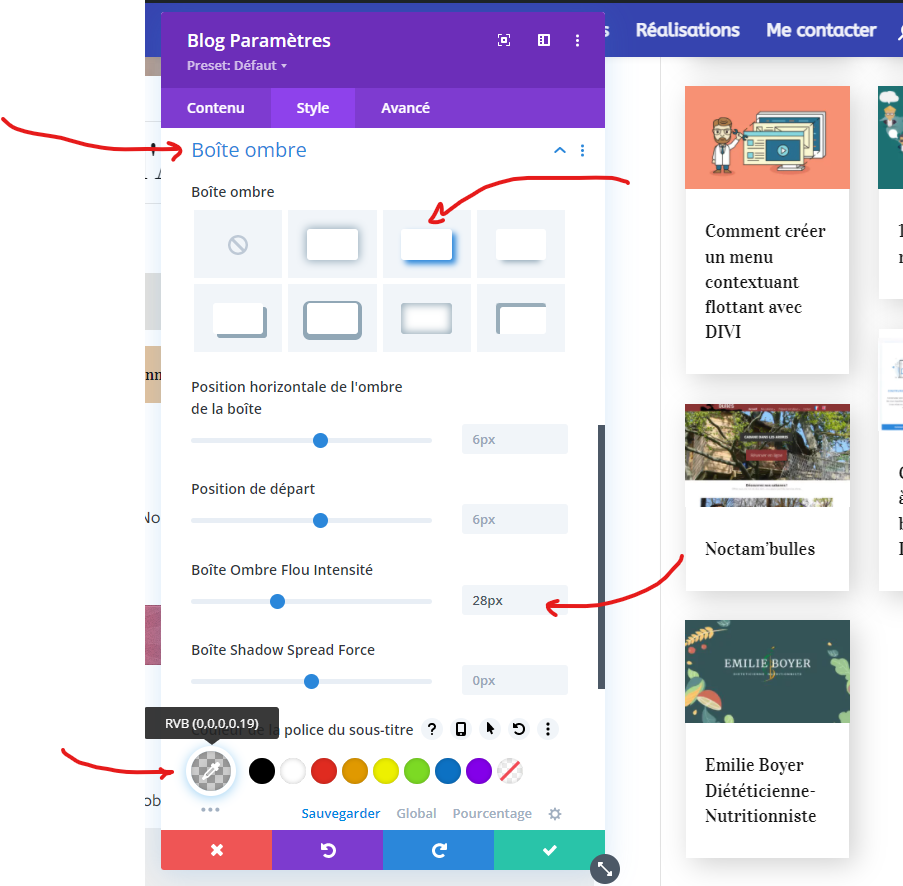Open the gear settings next to Pourcentage
This screenshot has height=886, width=903.
coord(555,813)
